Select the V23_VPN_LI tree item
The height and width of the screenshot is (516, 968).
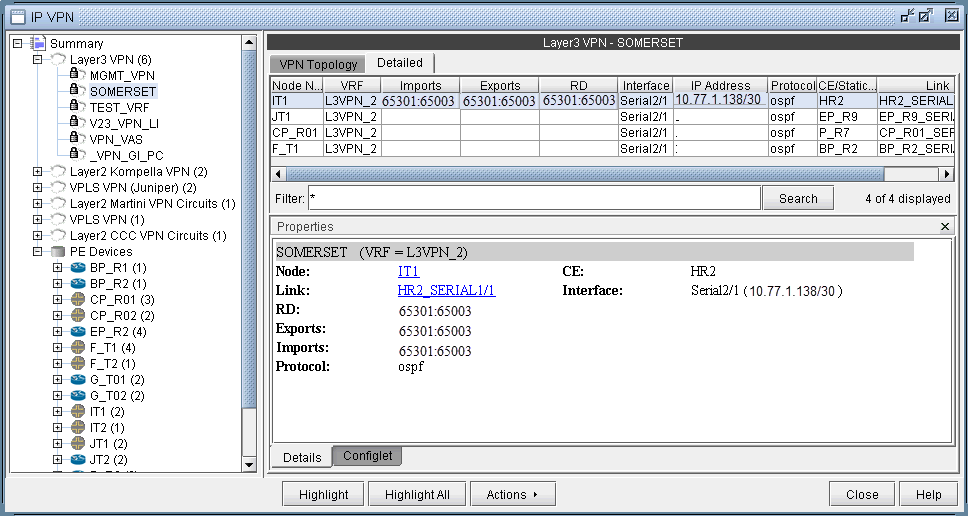(124, 123)
